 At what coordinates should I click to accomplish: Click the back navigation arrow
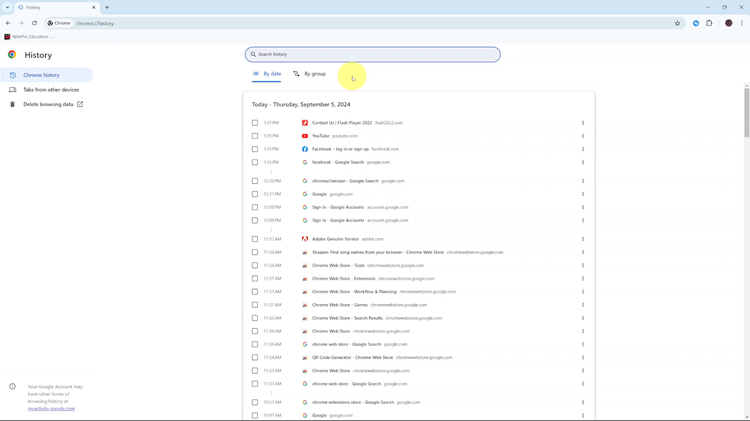point(8,23)
